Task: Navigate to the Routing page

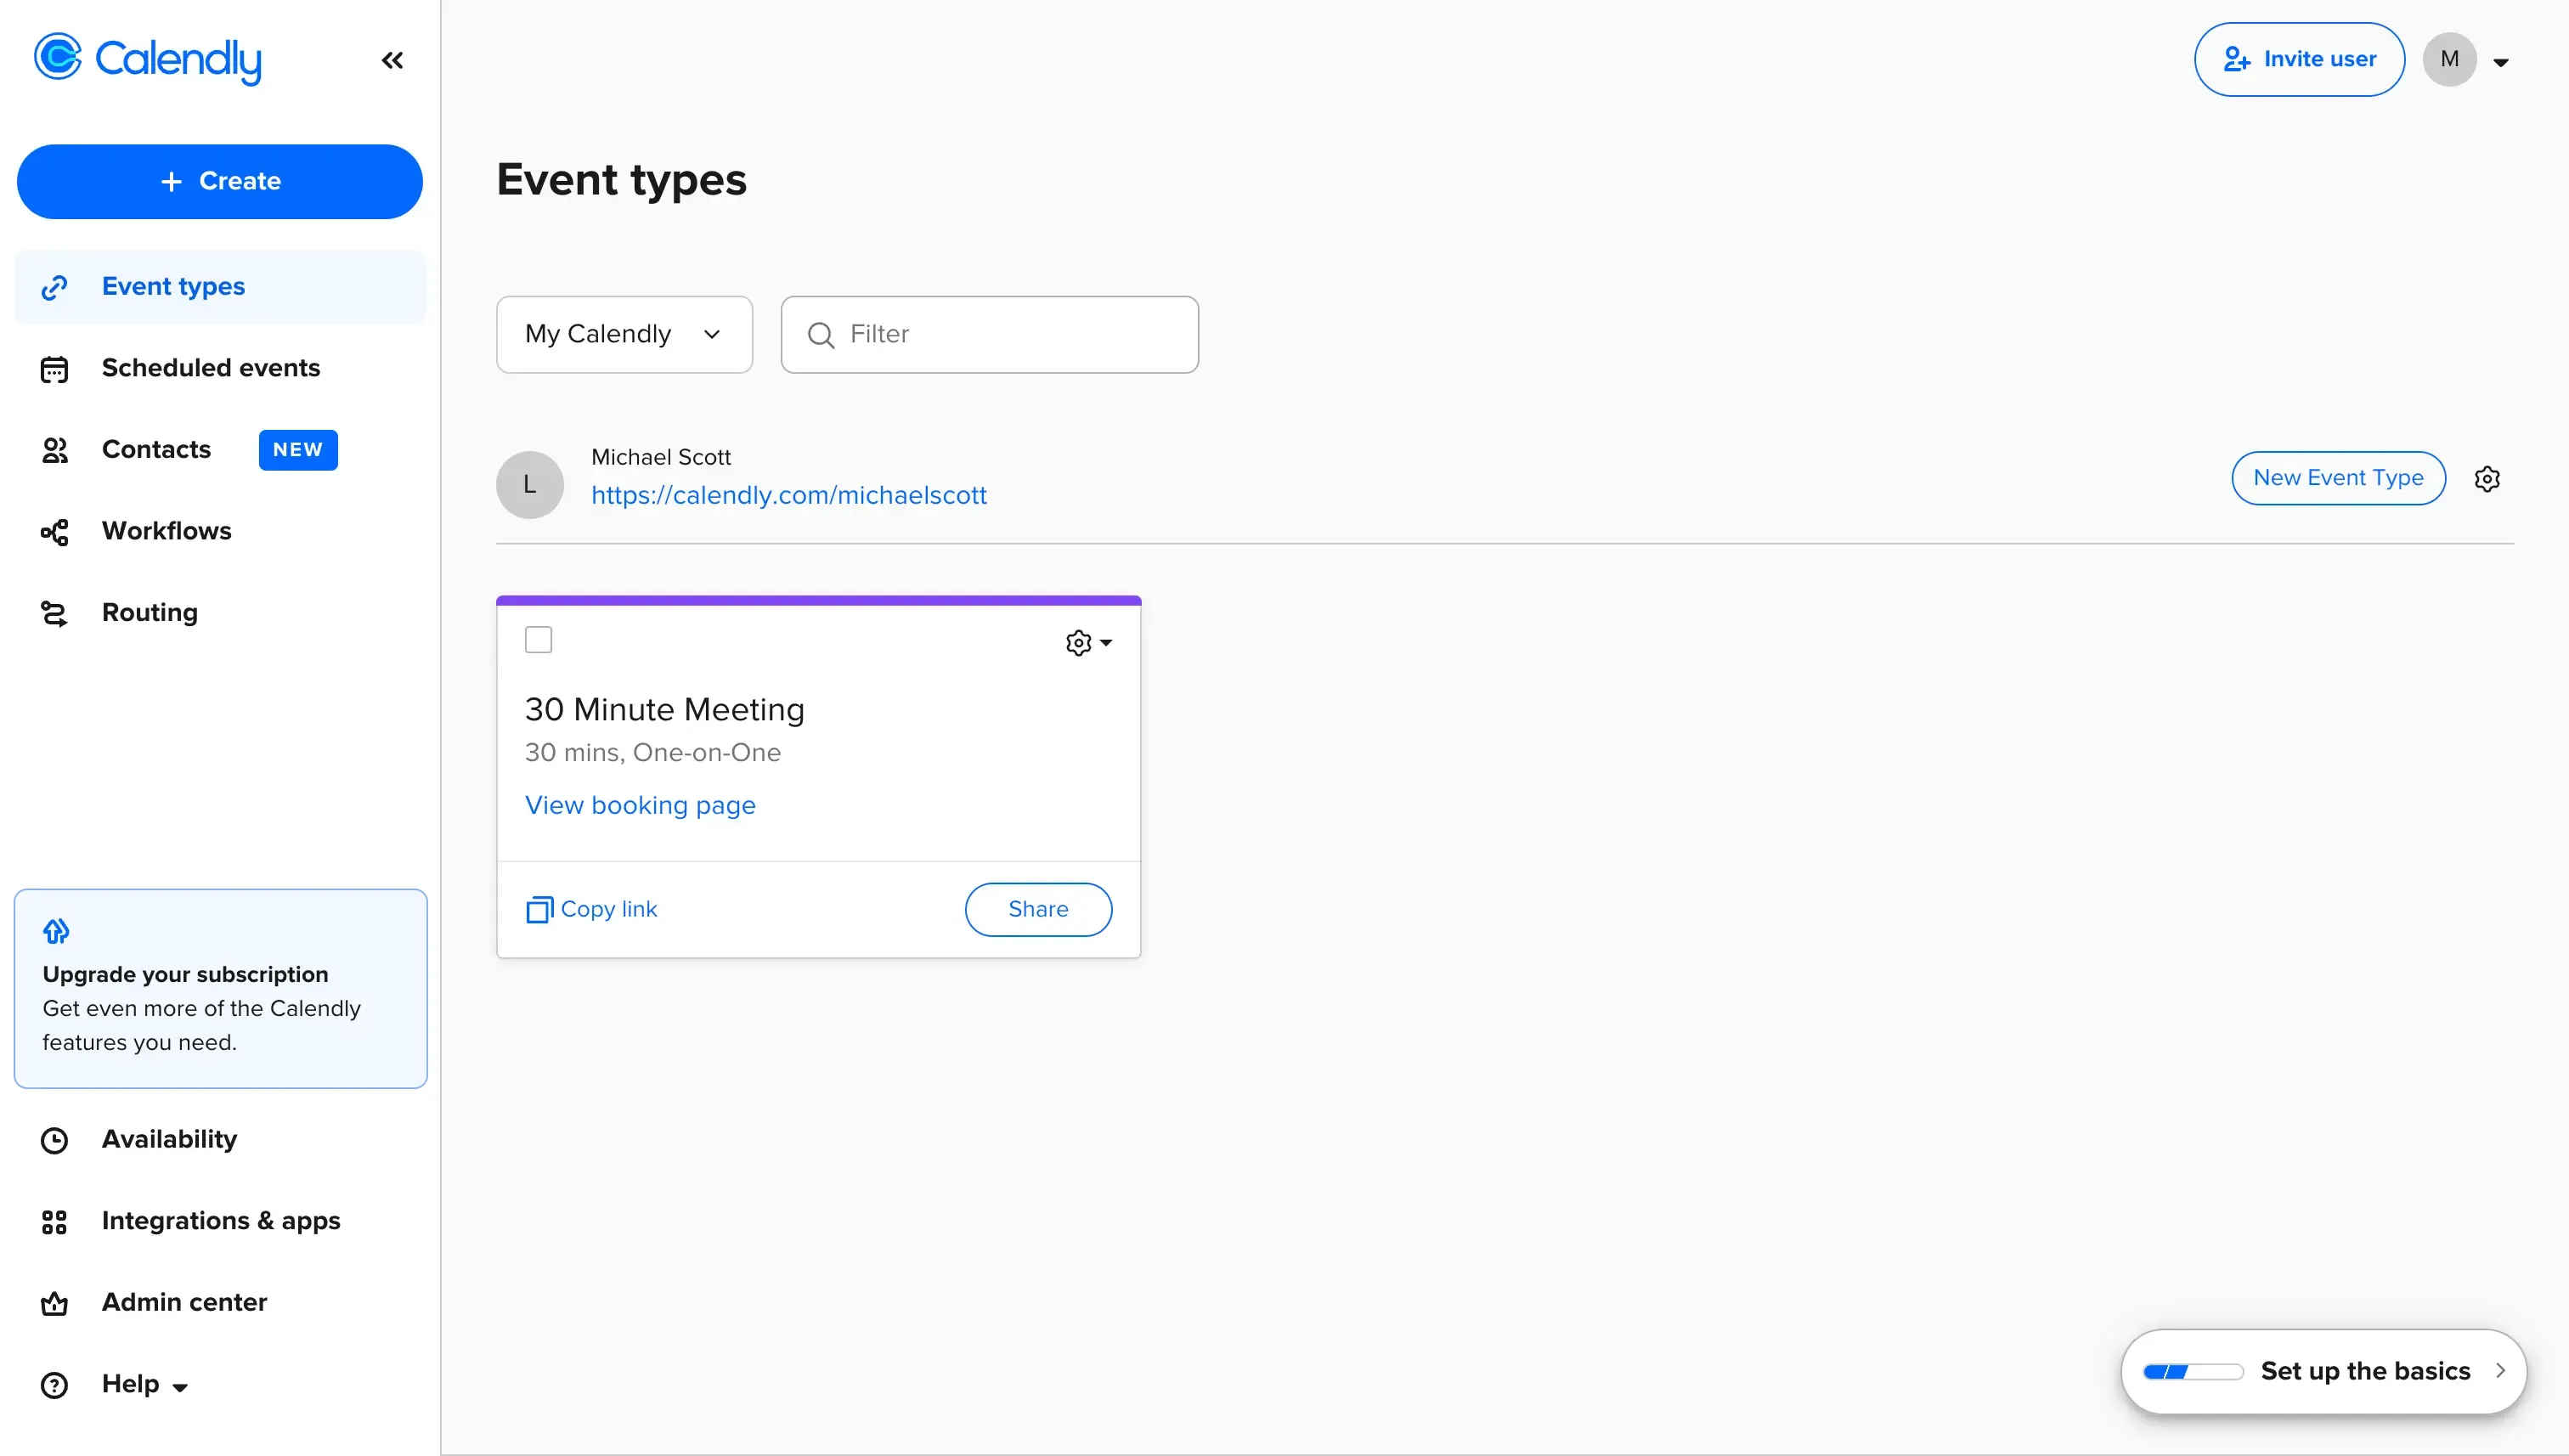Action: tap(151, 612)
